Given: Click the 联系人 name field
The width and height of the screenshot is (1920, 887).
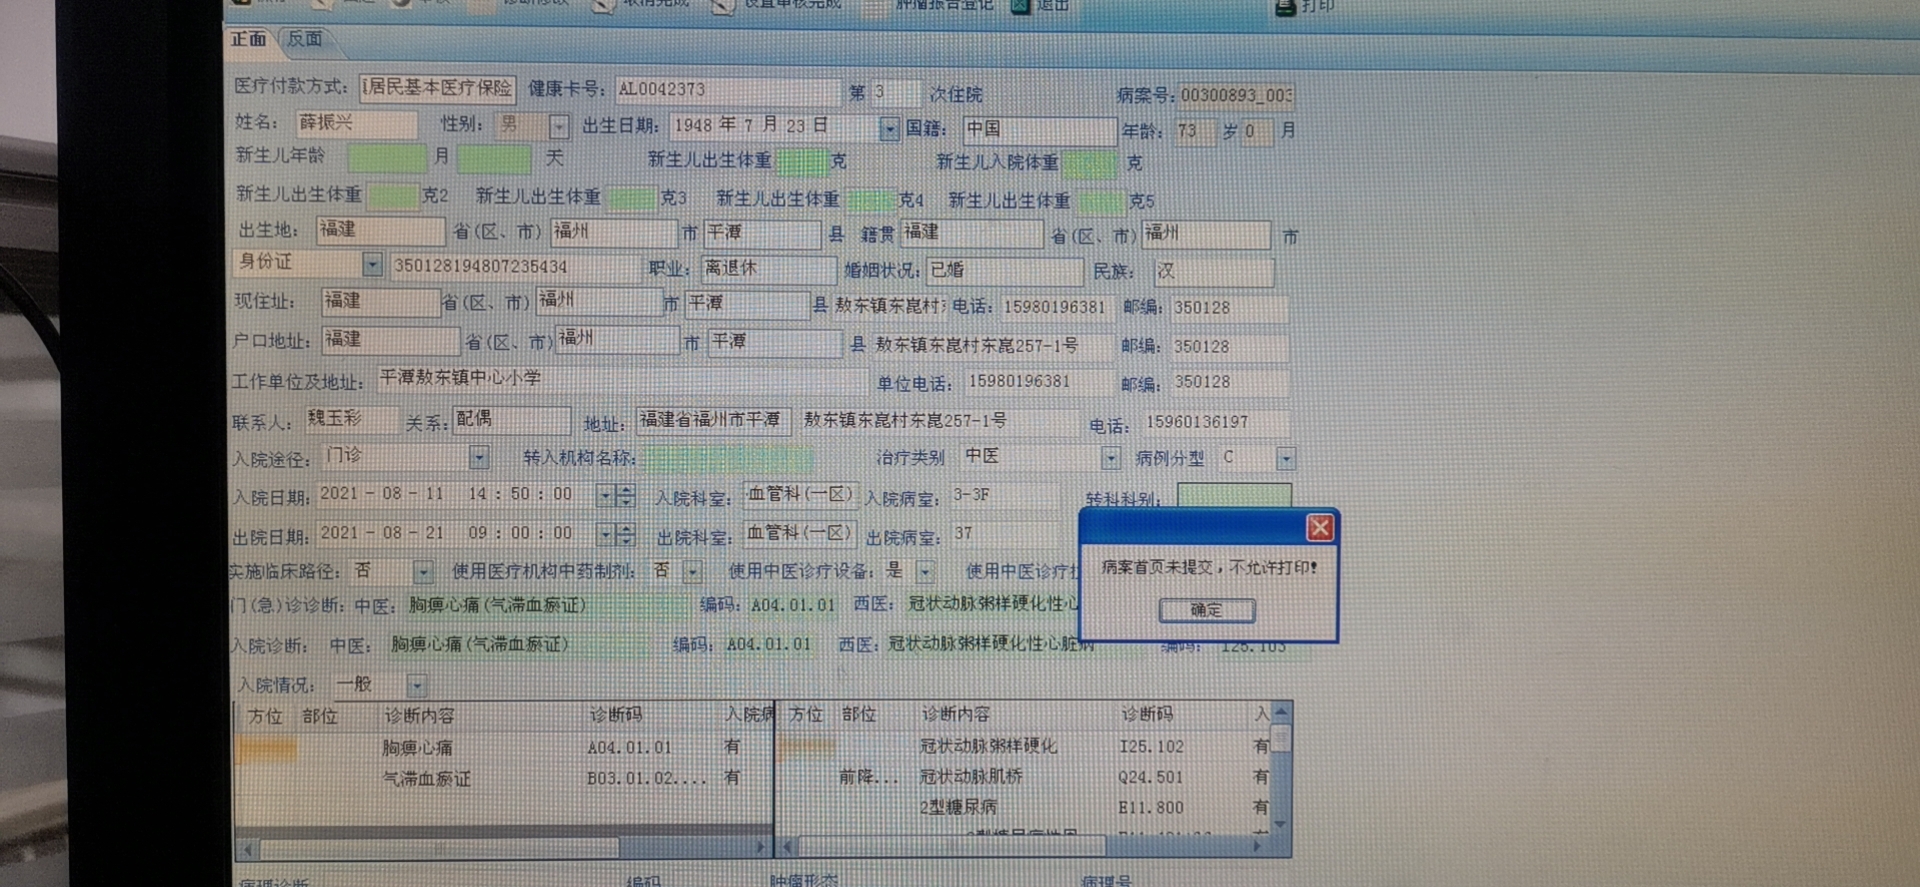Looking at the screenshot, I should tap(351, 420).
